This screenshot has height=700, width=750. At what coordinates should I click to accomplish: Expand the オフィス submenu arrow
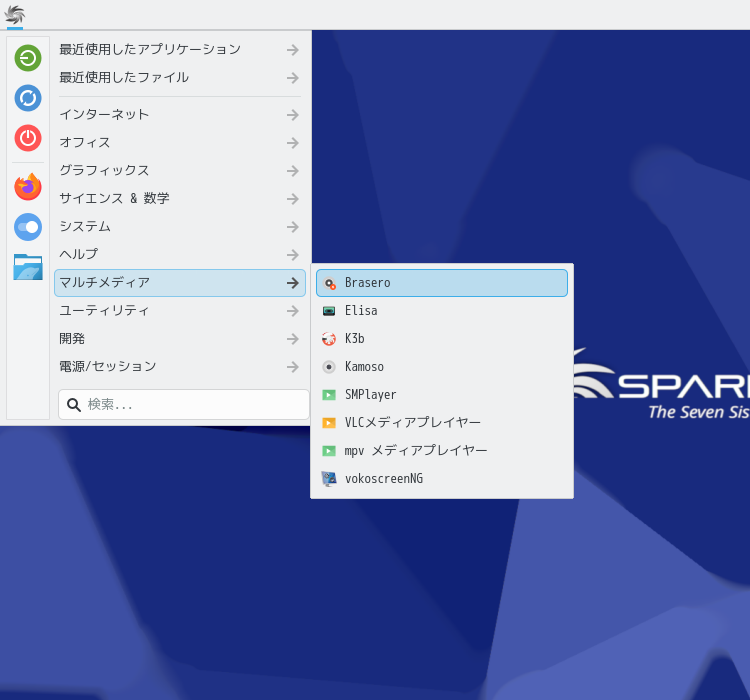pyautogui.click(x=293, y=143)
